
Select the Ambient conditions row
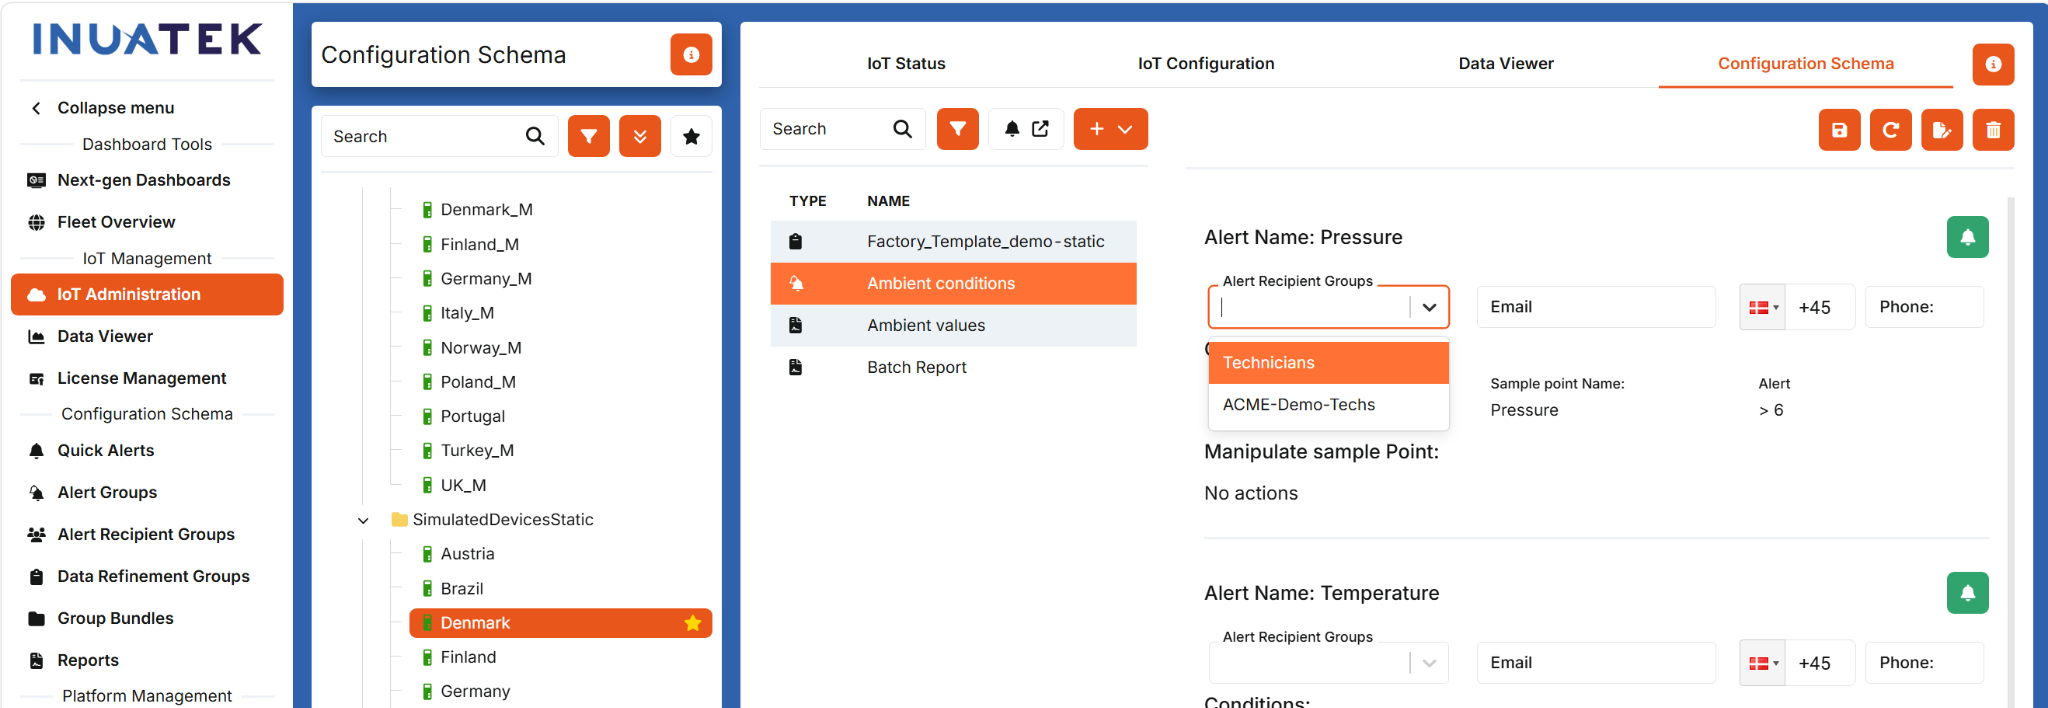tap(954, 283)
